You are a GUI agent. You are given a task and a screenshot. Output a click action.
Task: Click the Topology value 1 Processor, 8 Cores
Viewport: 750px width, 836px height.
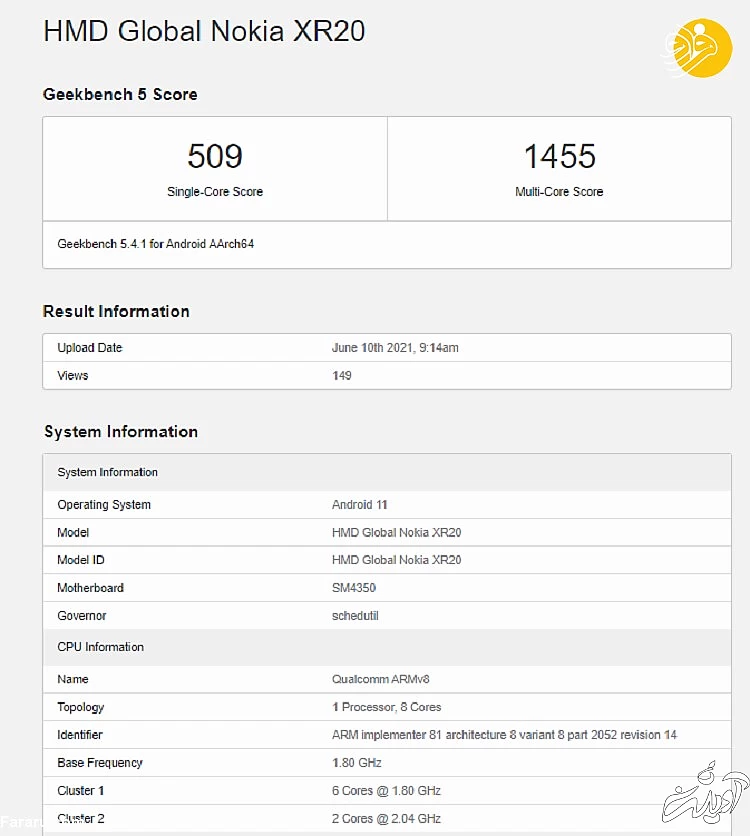tap(386, 707)
